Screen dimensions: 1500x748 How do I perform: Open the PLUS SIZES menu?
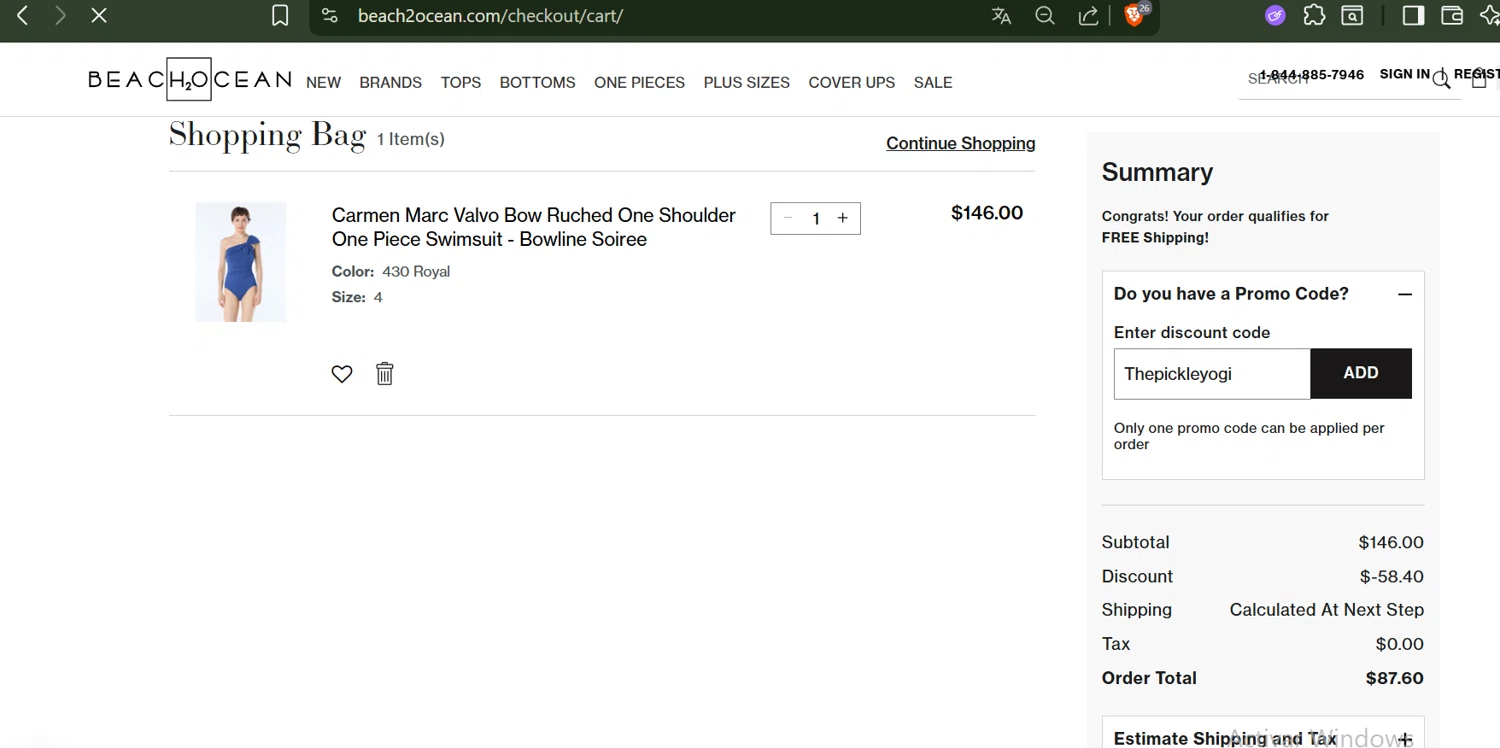(747, 82)
